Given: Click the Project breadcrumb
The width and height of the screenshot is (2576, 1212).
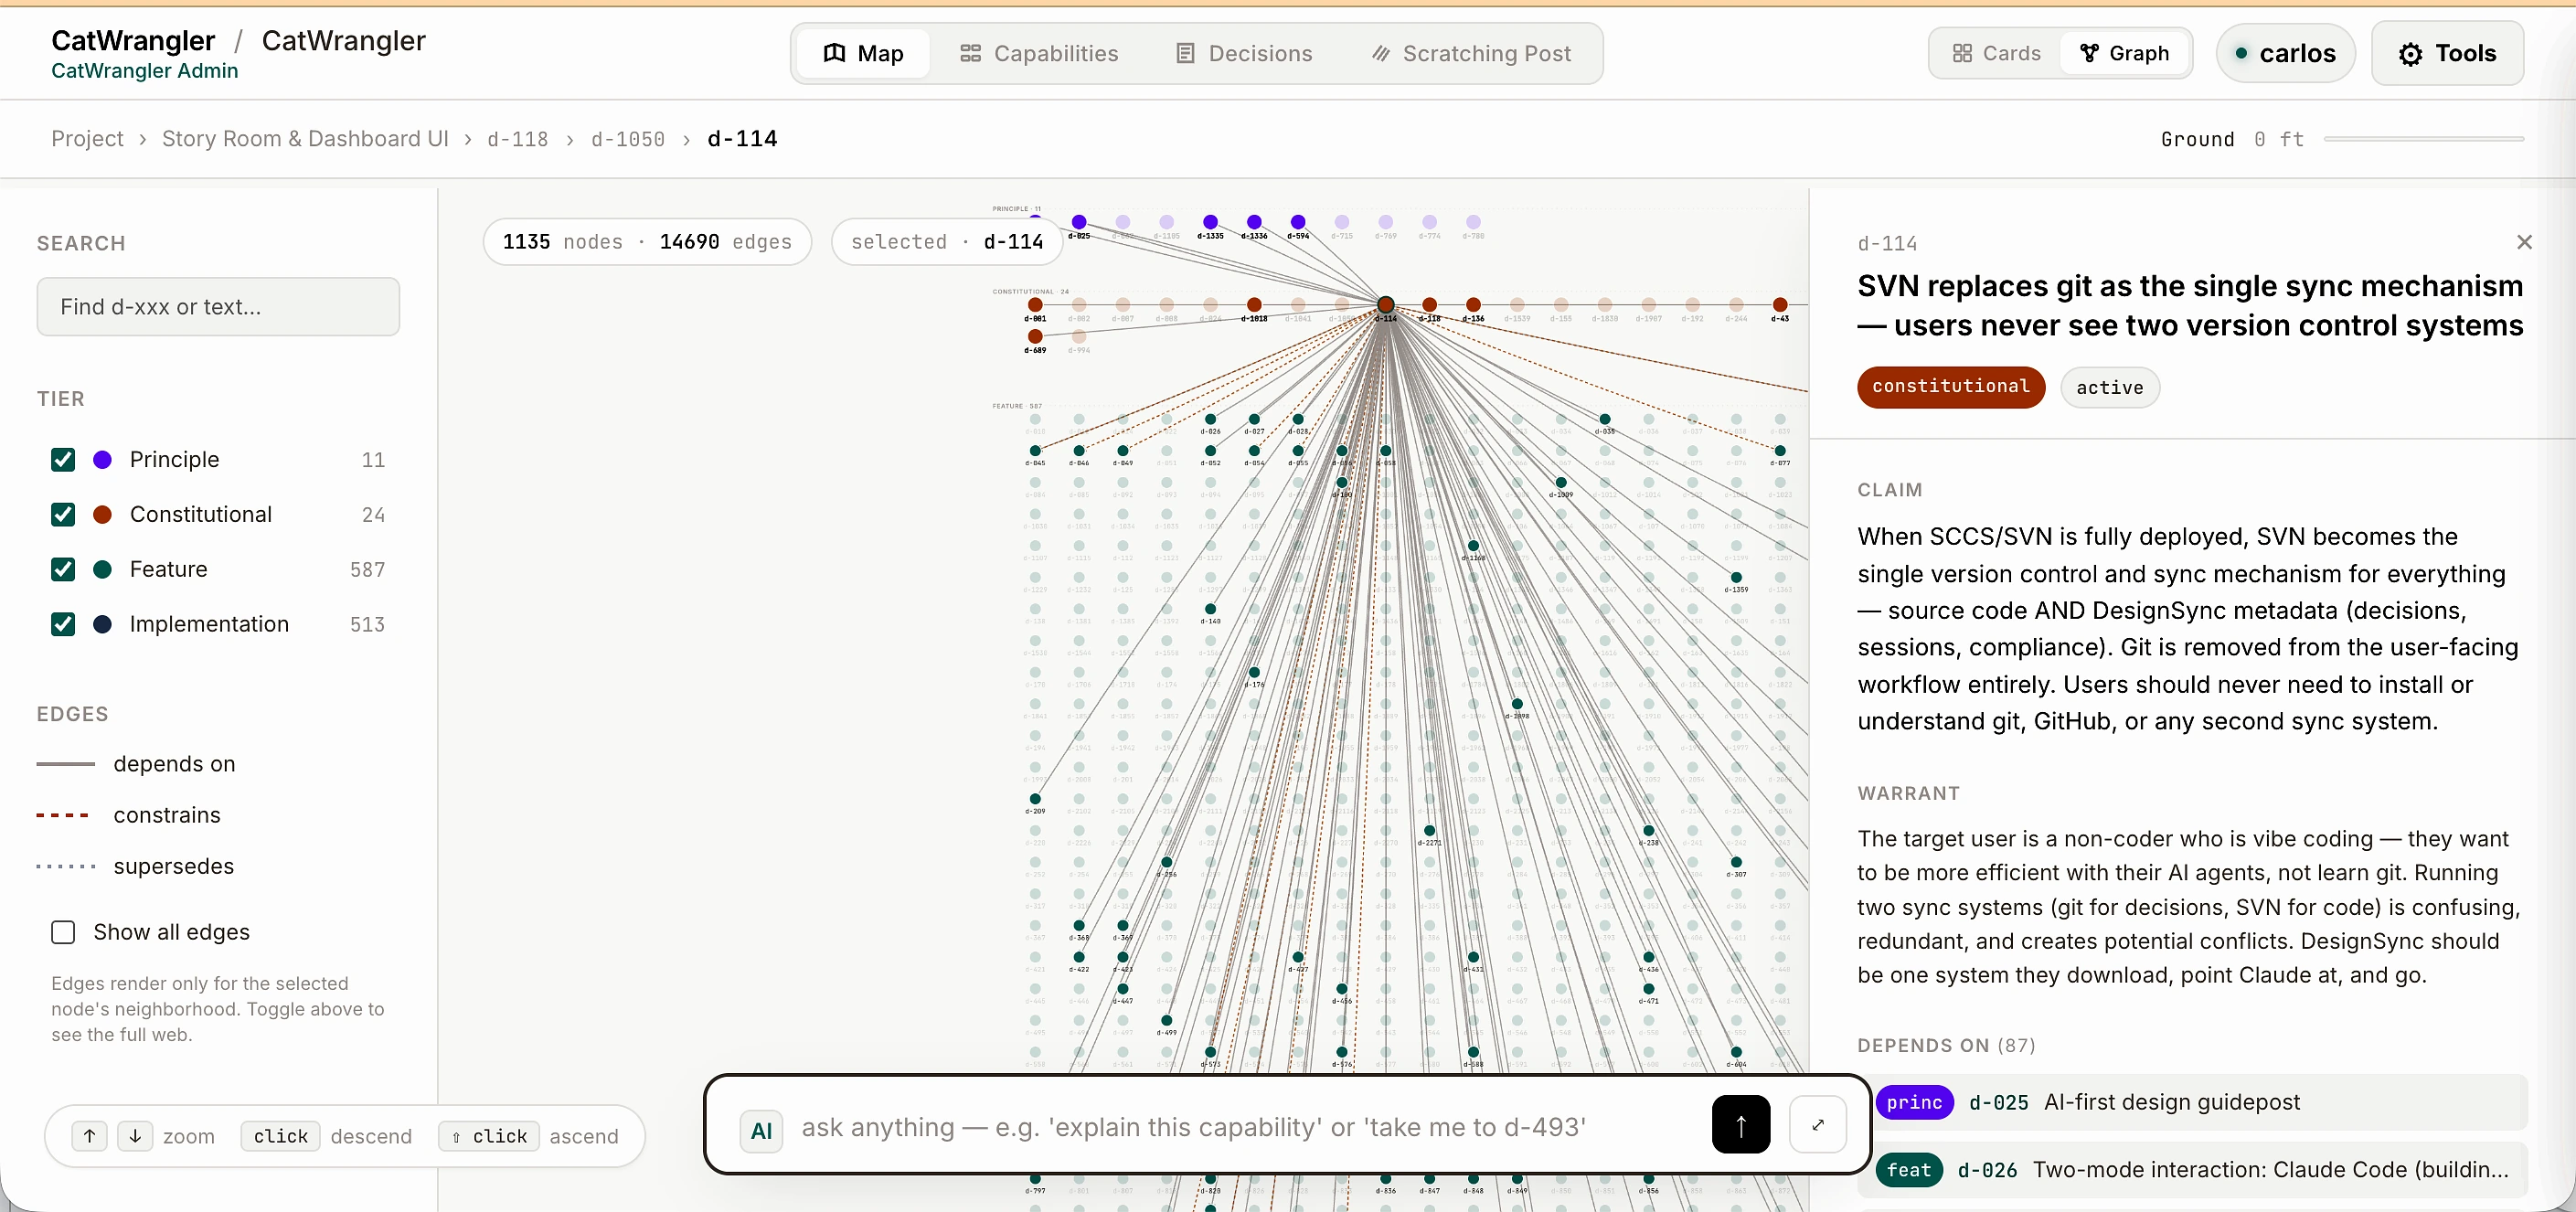Looking at the screenshot, I should tap(87, 139).
